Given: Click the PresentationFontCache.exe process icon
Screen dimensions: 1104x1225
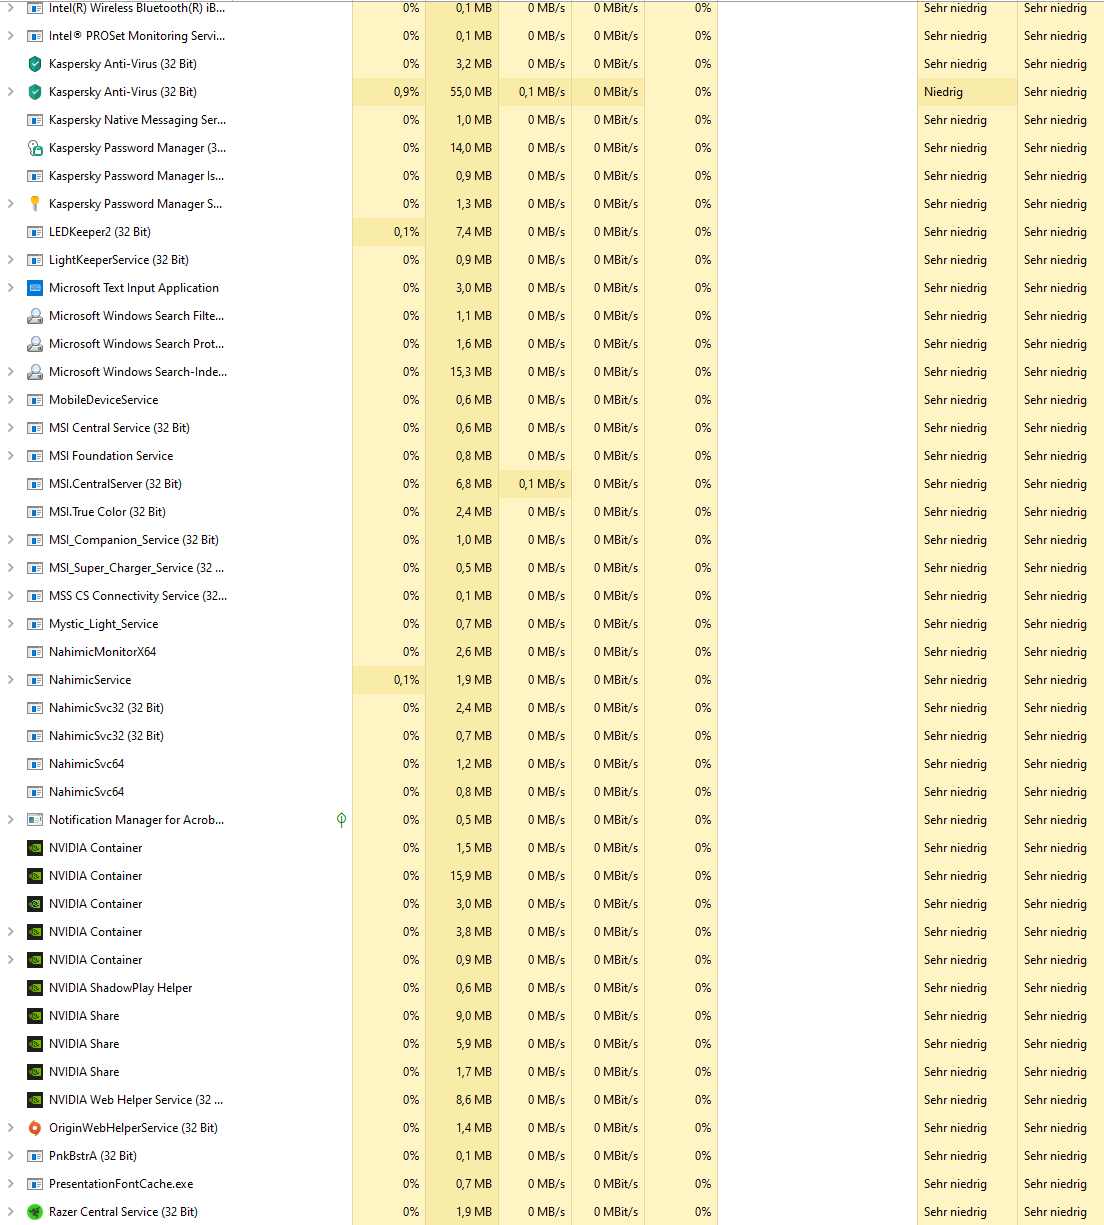Looking at the screenshot, I should tap(35, 1184).
